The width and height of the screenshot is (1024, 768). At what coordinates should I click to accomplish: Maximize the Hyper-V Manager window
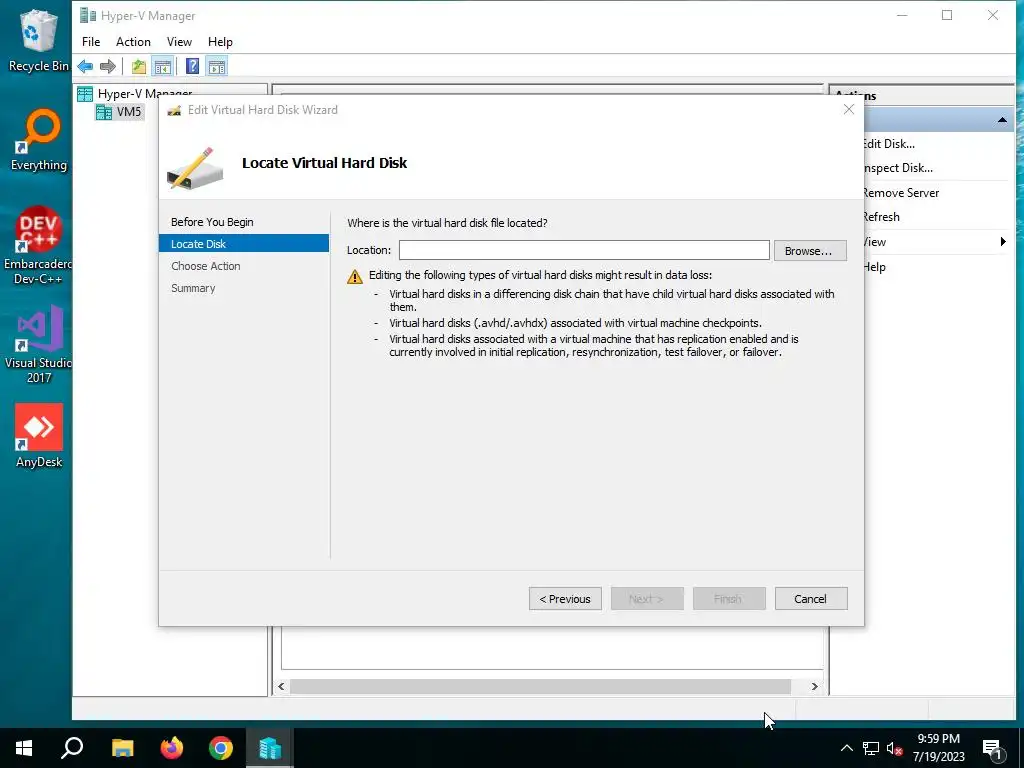coord(947,15)
